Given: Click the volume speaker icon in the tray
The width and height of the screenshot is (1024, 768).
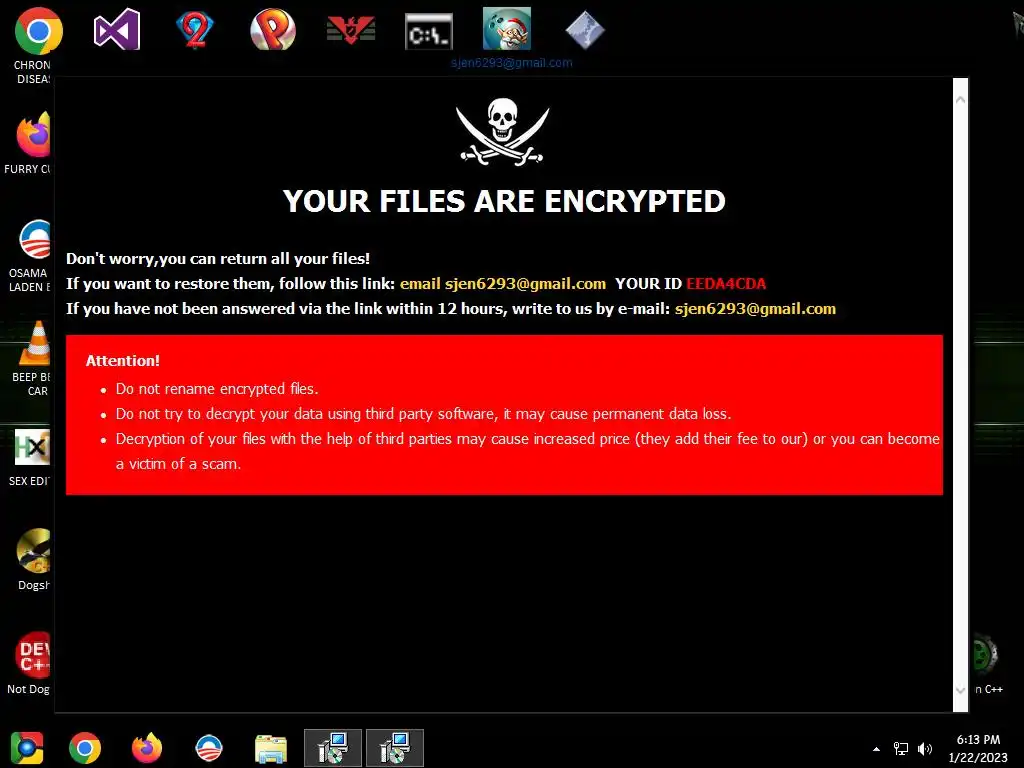Looking at the screenshot, I should coord(925,749).
